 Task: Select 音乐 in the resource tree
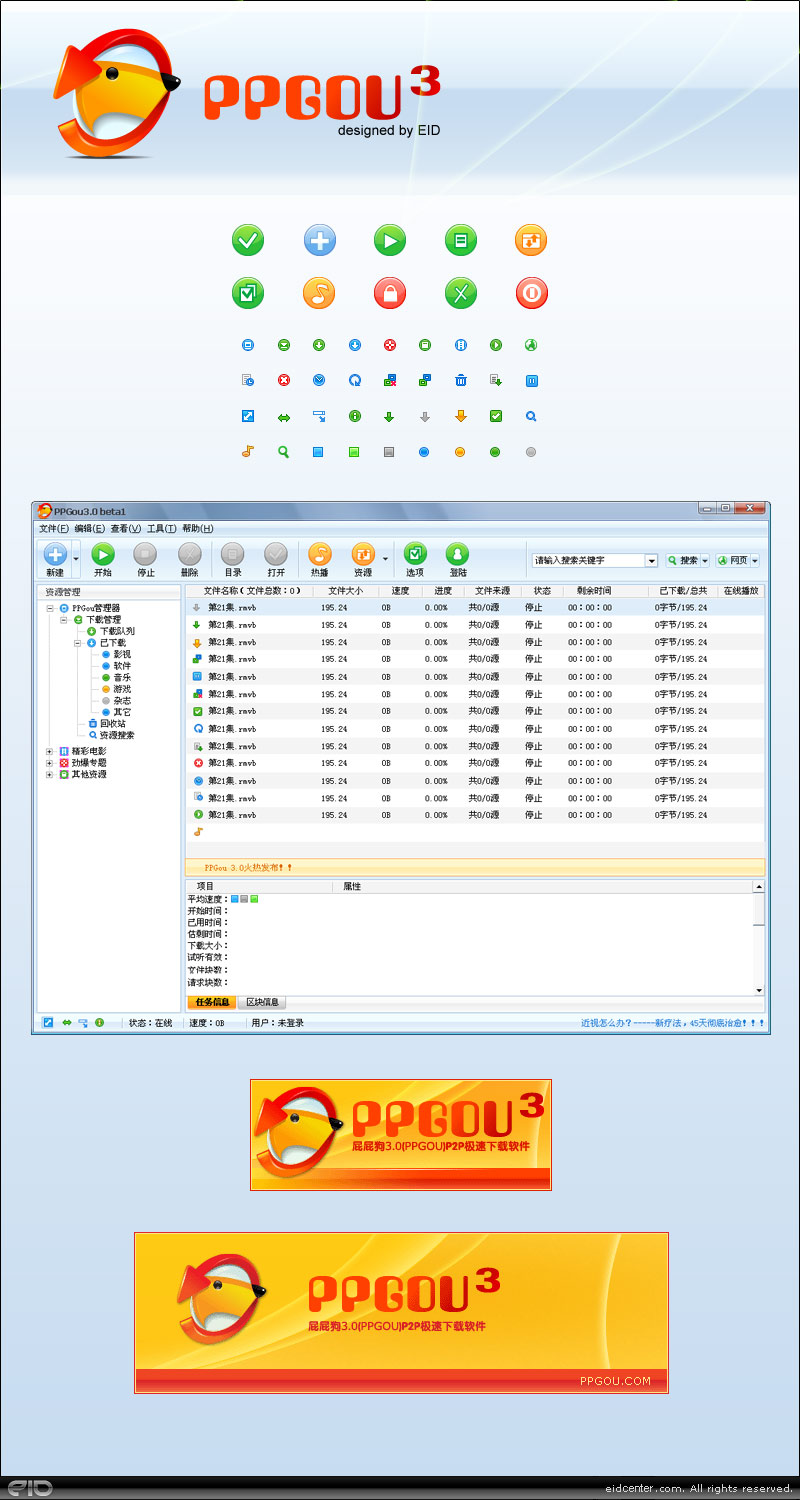pyautogui.click(x=122, y=677)
